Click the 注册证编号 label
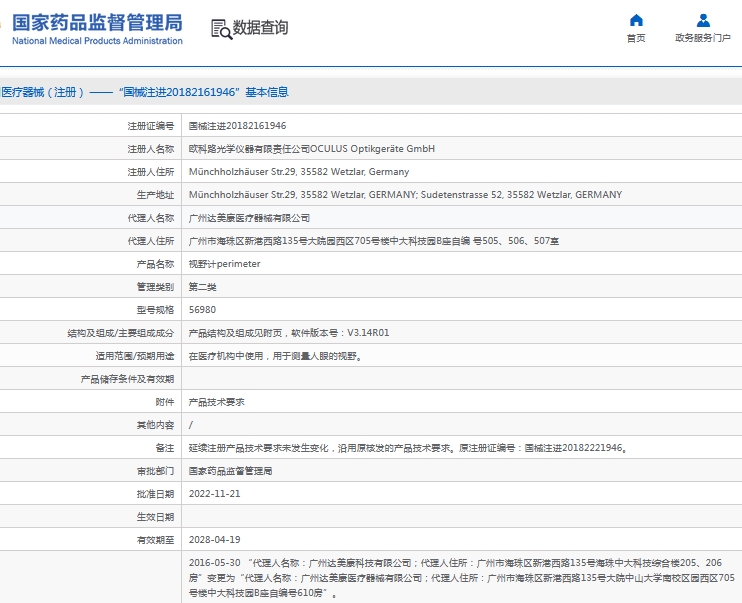Image resolution: width=742 pixels, height=603 pixels. tap(150, 126)
